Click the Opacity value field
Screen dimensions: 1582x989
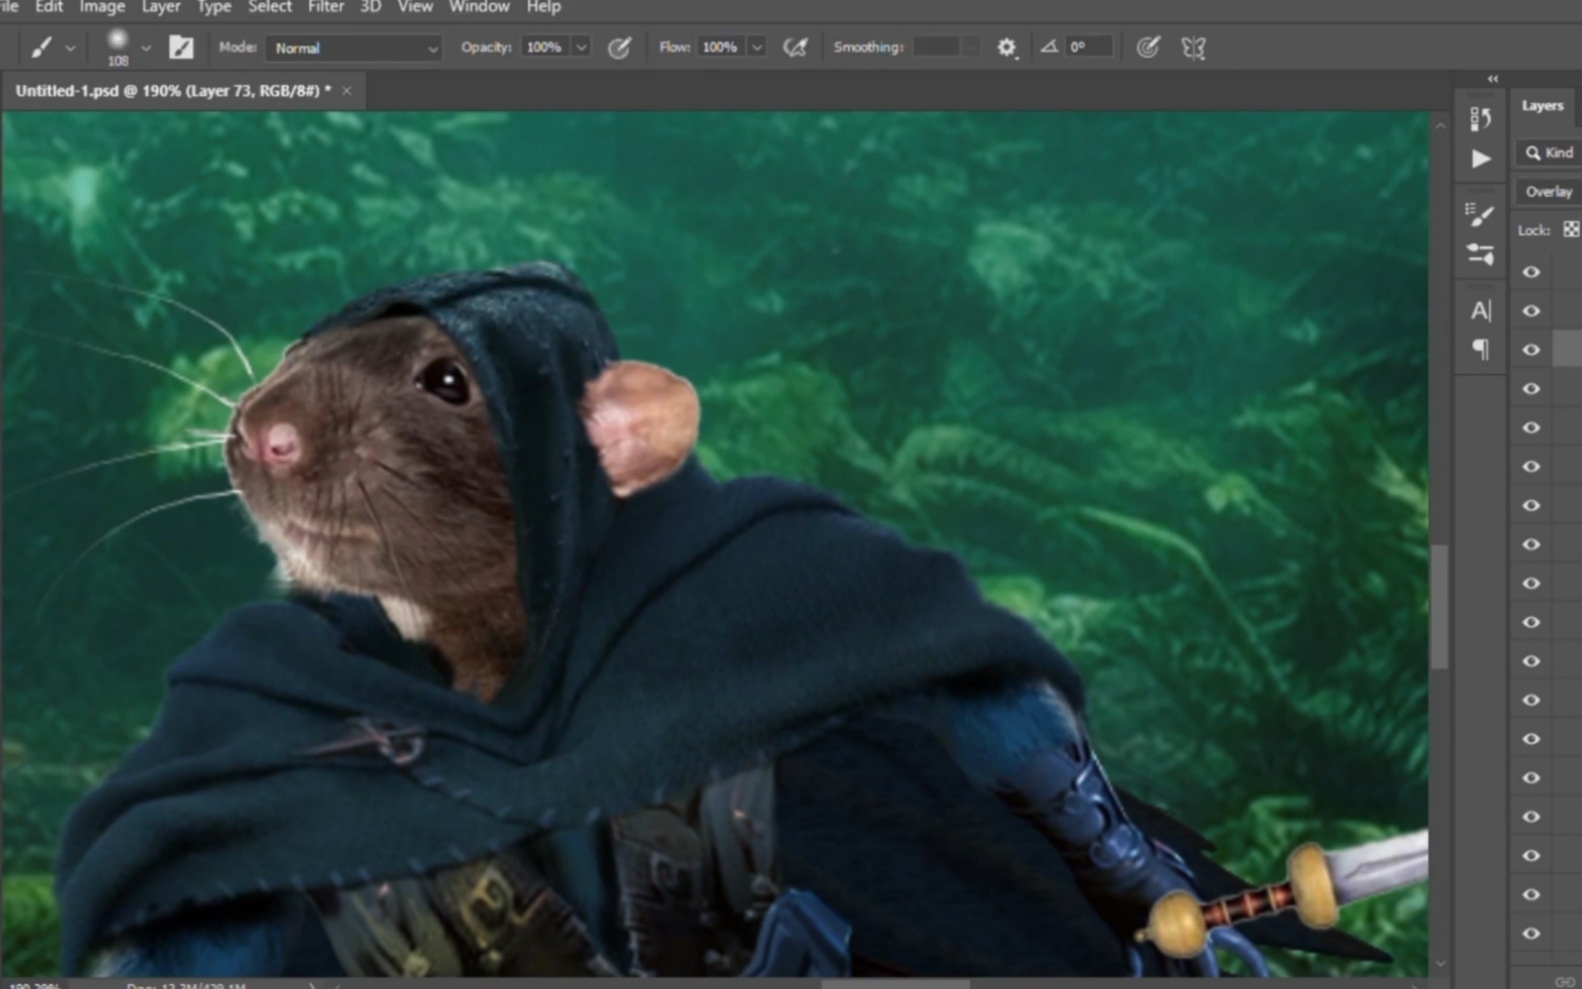[x=545, y=47]
